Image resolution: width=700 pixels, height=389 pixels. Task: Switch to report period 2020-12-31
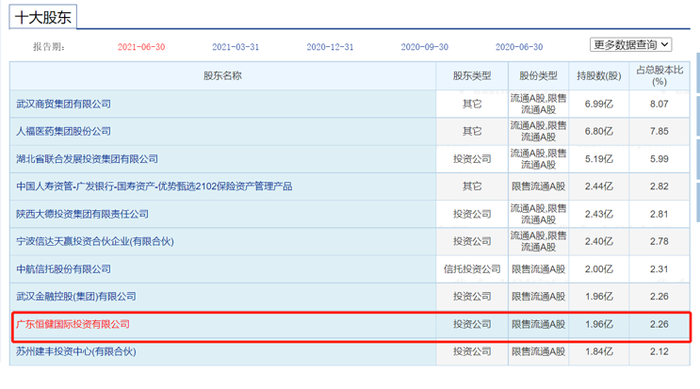(330, 47)
